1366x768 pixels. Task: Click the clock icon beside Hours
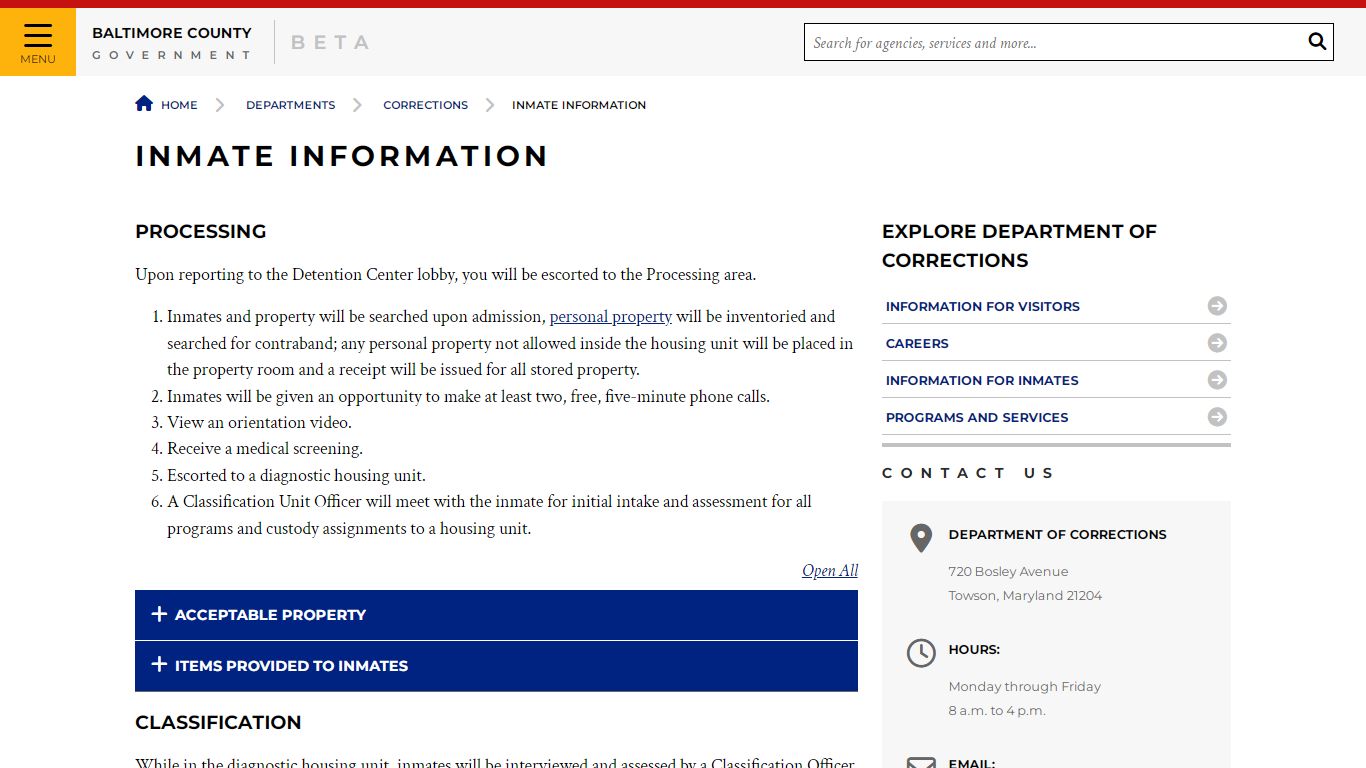[x=921, y=653]
